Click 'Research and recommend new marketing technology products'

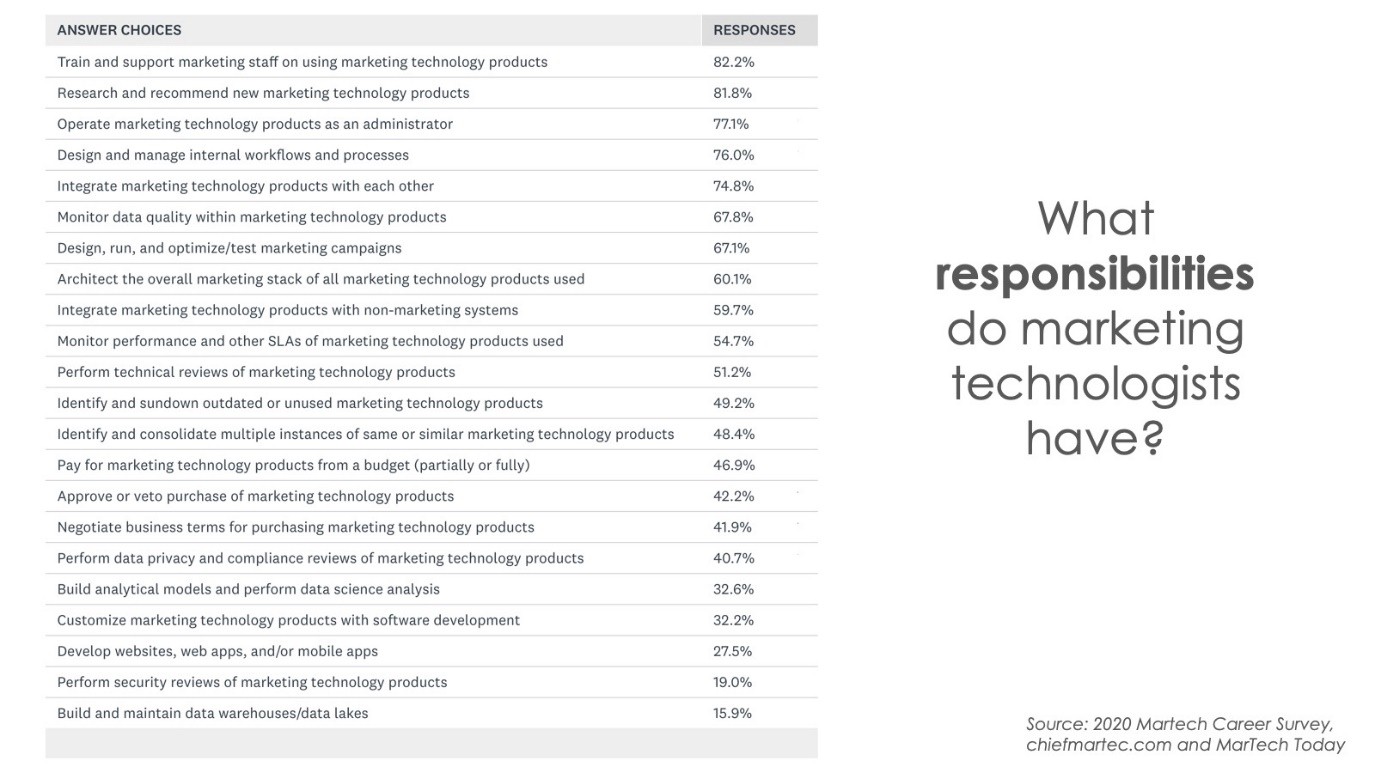[263, 93]
